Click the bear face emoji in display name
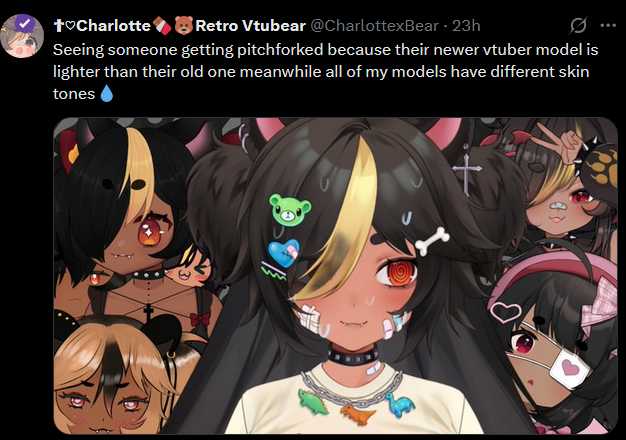Viewport: 626px width, 440px height. pyautogui.click(x=184, y=26)
